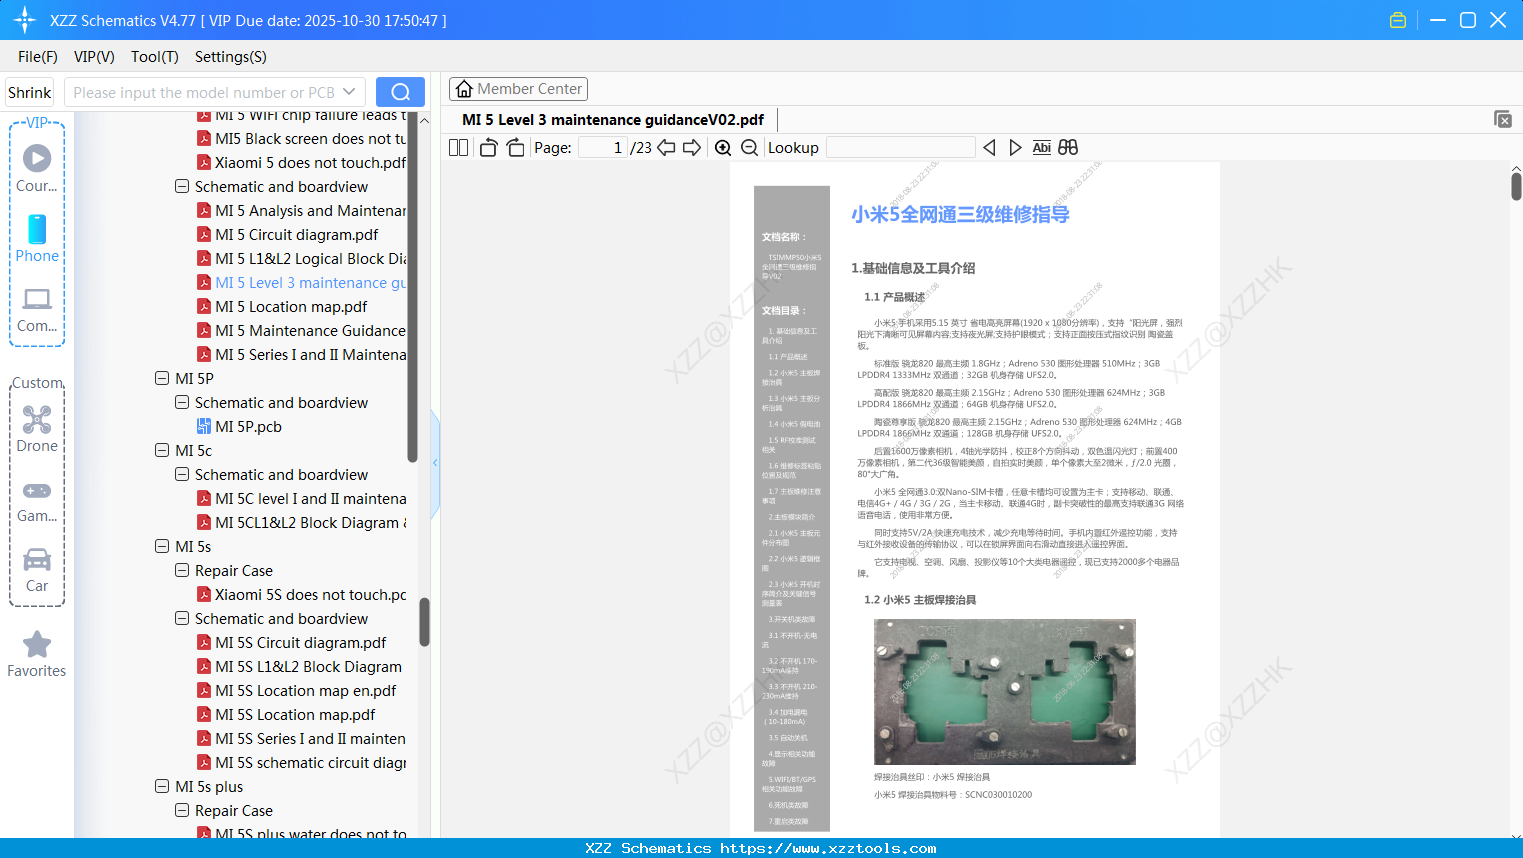This screenshot has height=858, width=1523.
Task: Click the Lookup text field
Action: click(x=900, y=148)
